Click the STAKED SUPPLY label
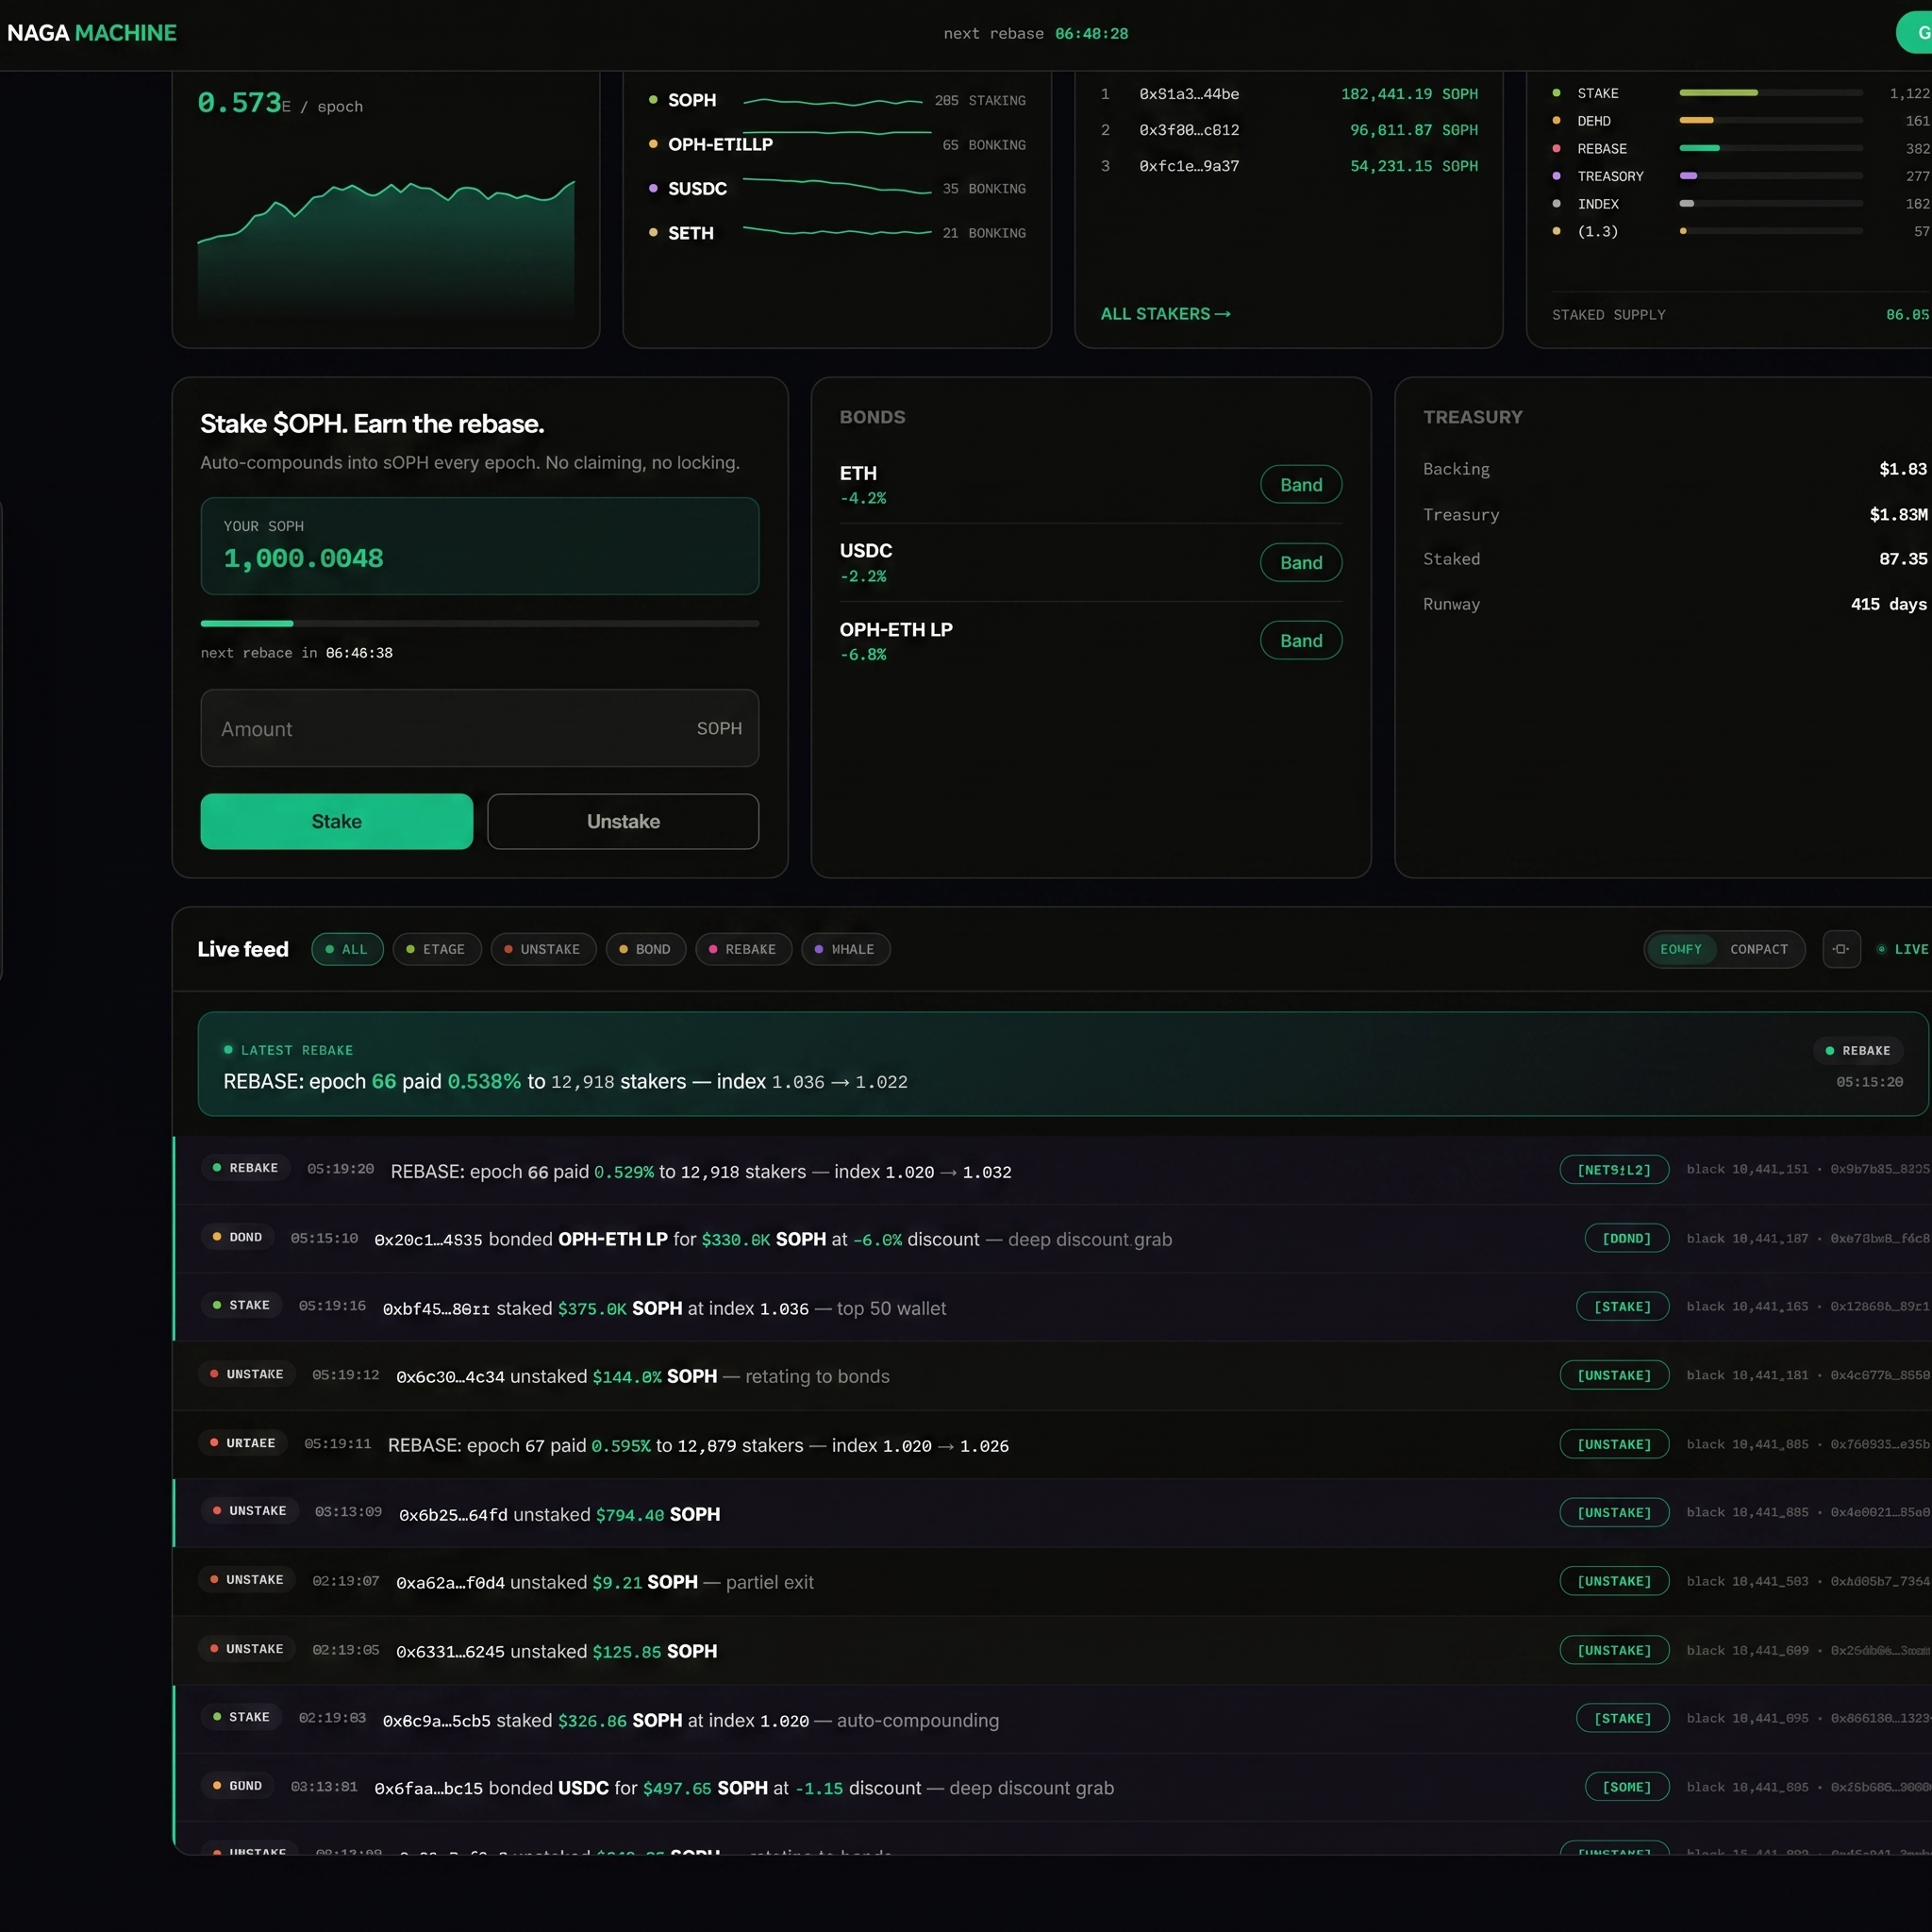Viewport: 1932px width, 1932px height. pyautogui.click(x=1608, y=315)
